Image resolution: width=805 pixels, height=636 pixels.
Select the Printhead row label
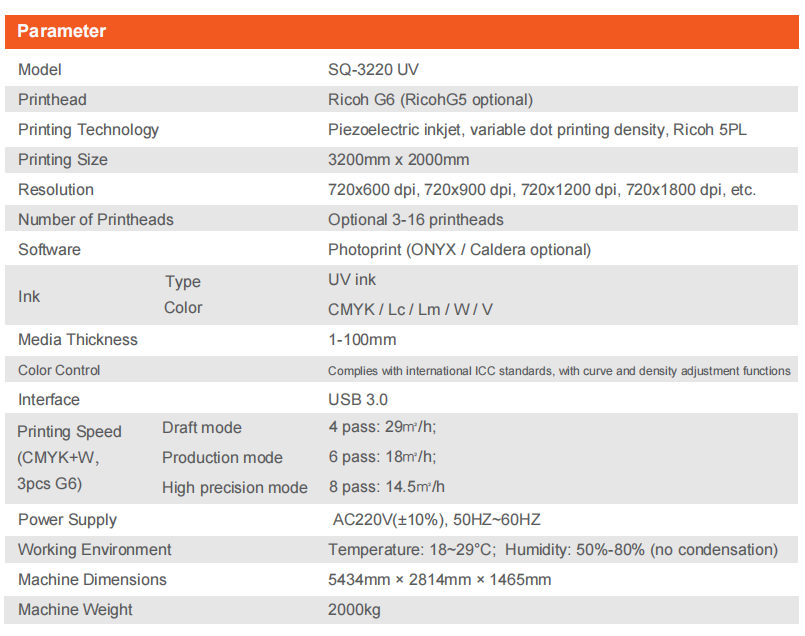pyautogui.click(x=53, y=100)
